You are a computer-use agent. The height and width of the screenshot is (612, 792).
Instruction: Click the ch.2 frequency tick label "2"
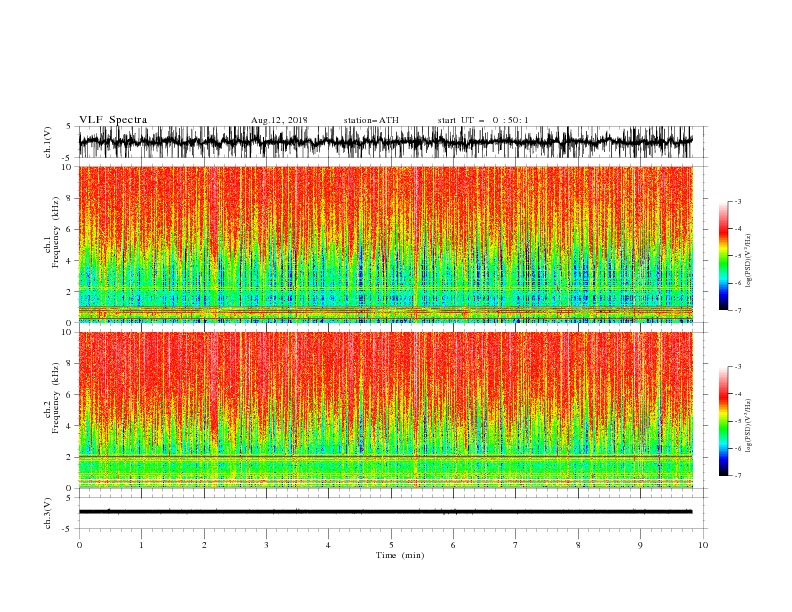(x=70, y=457)
